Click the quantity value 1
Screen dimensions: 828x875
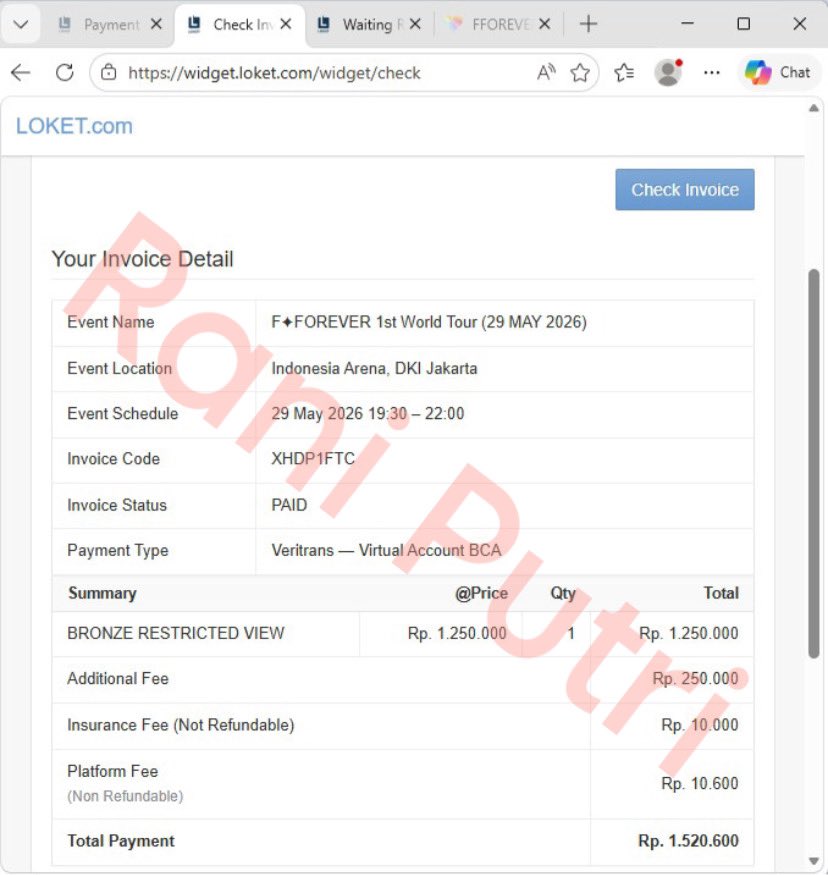[x=570, y=633]
